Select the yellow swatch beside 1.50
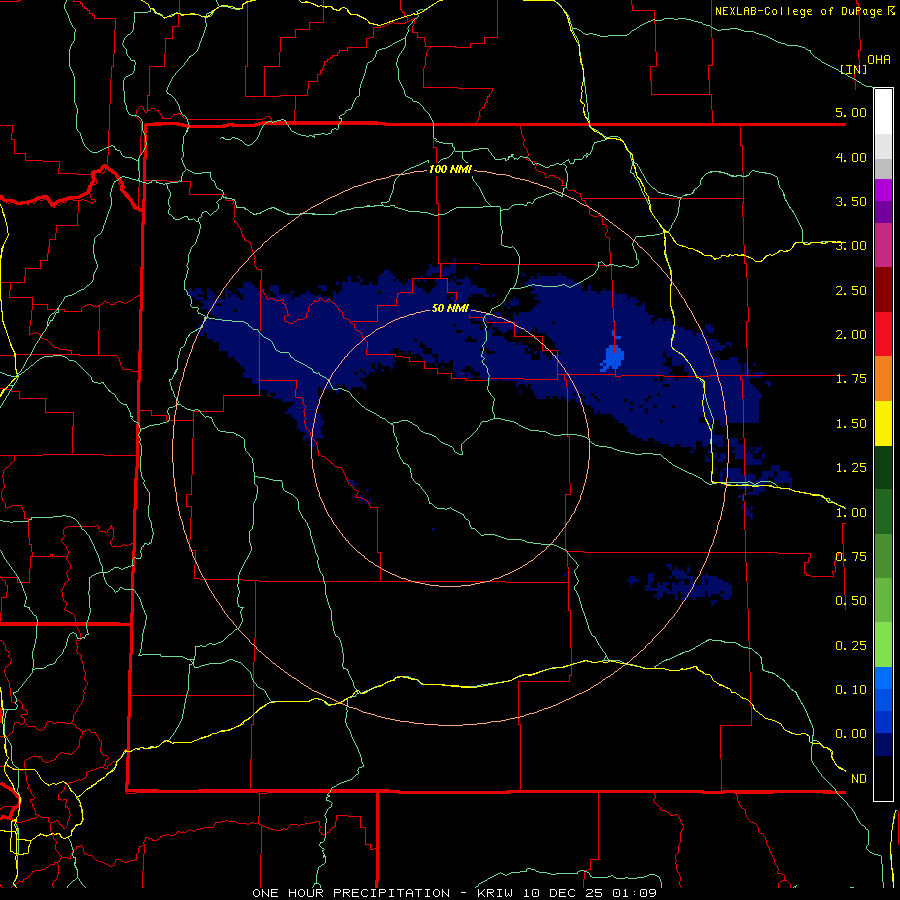The image size is (900, 900). tap(883, 423)
